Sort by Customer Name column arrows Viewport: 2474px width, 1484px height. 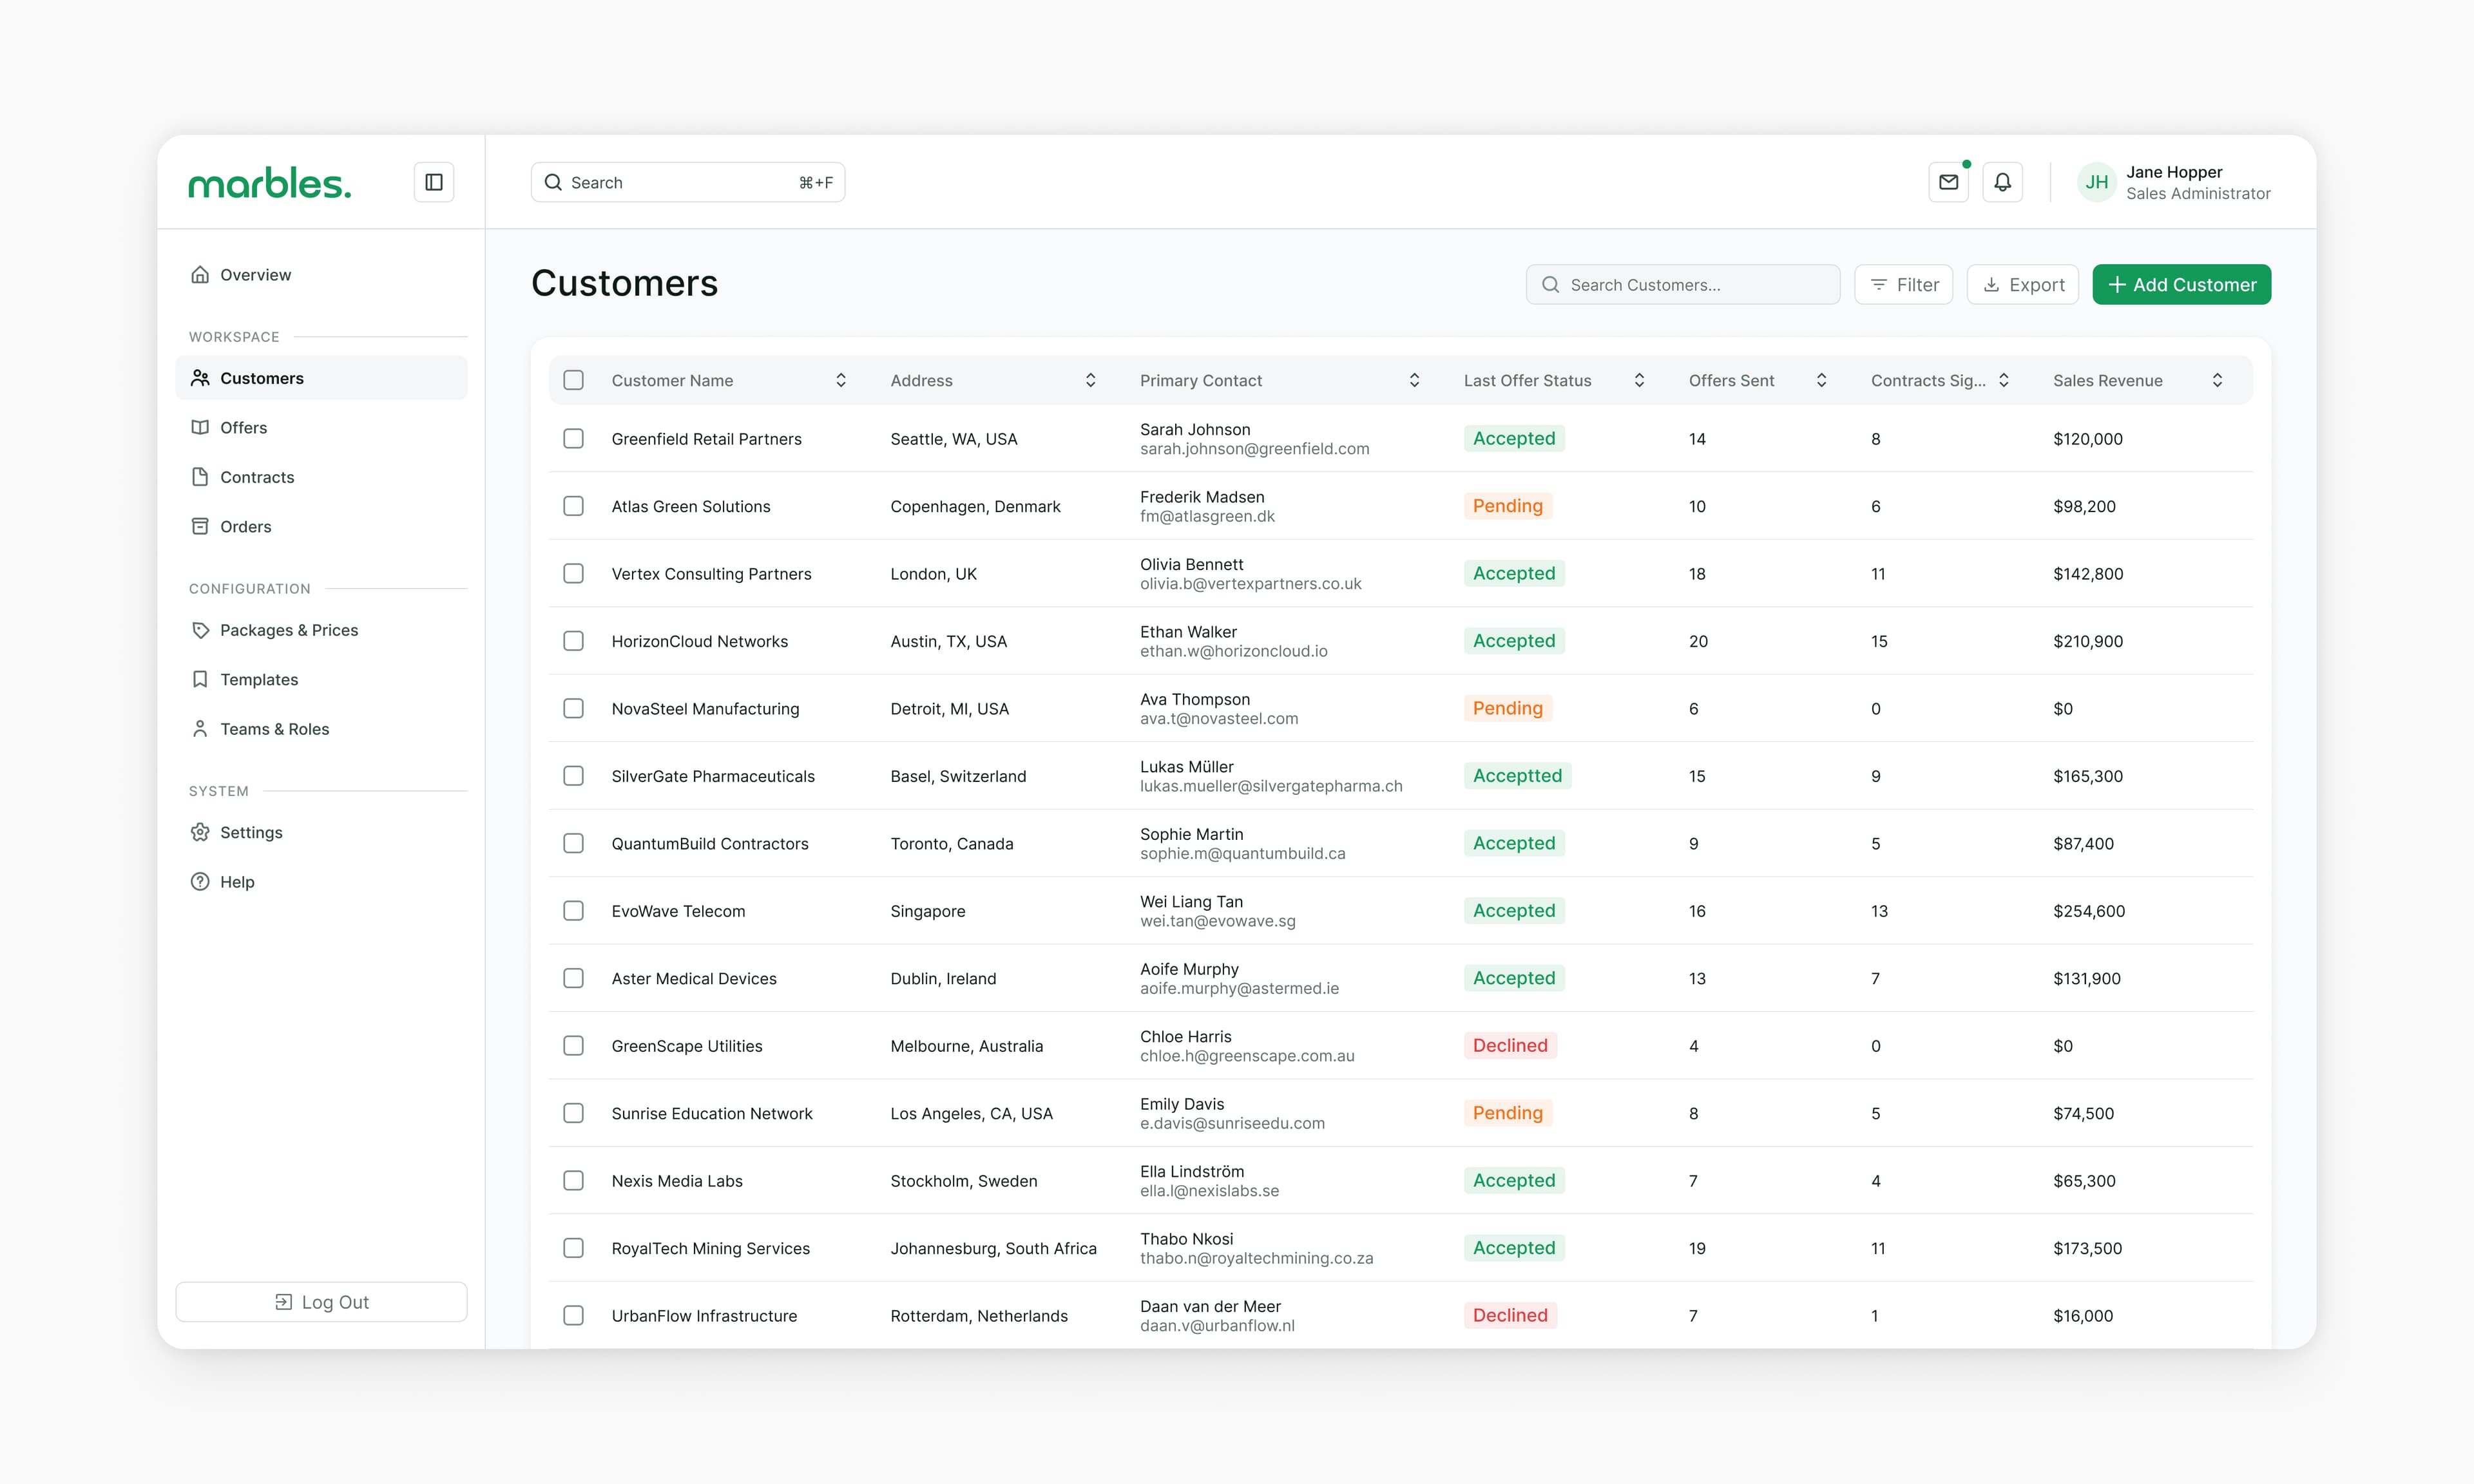click(841, 380)
